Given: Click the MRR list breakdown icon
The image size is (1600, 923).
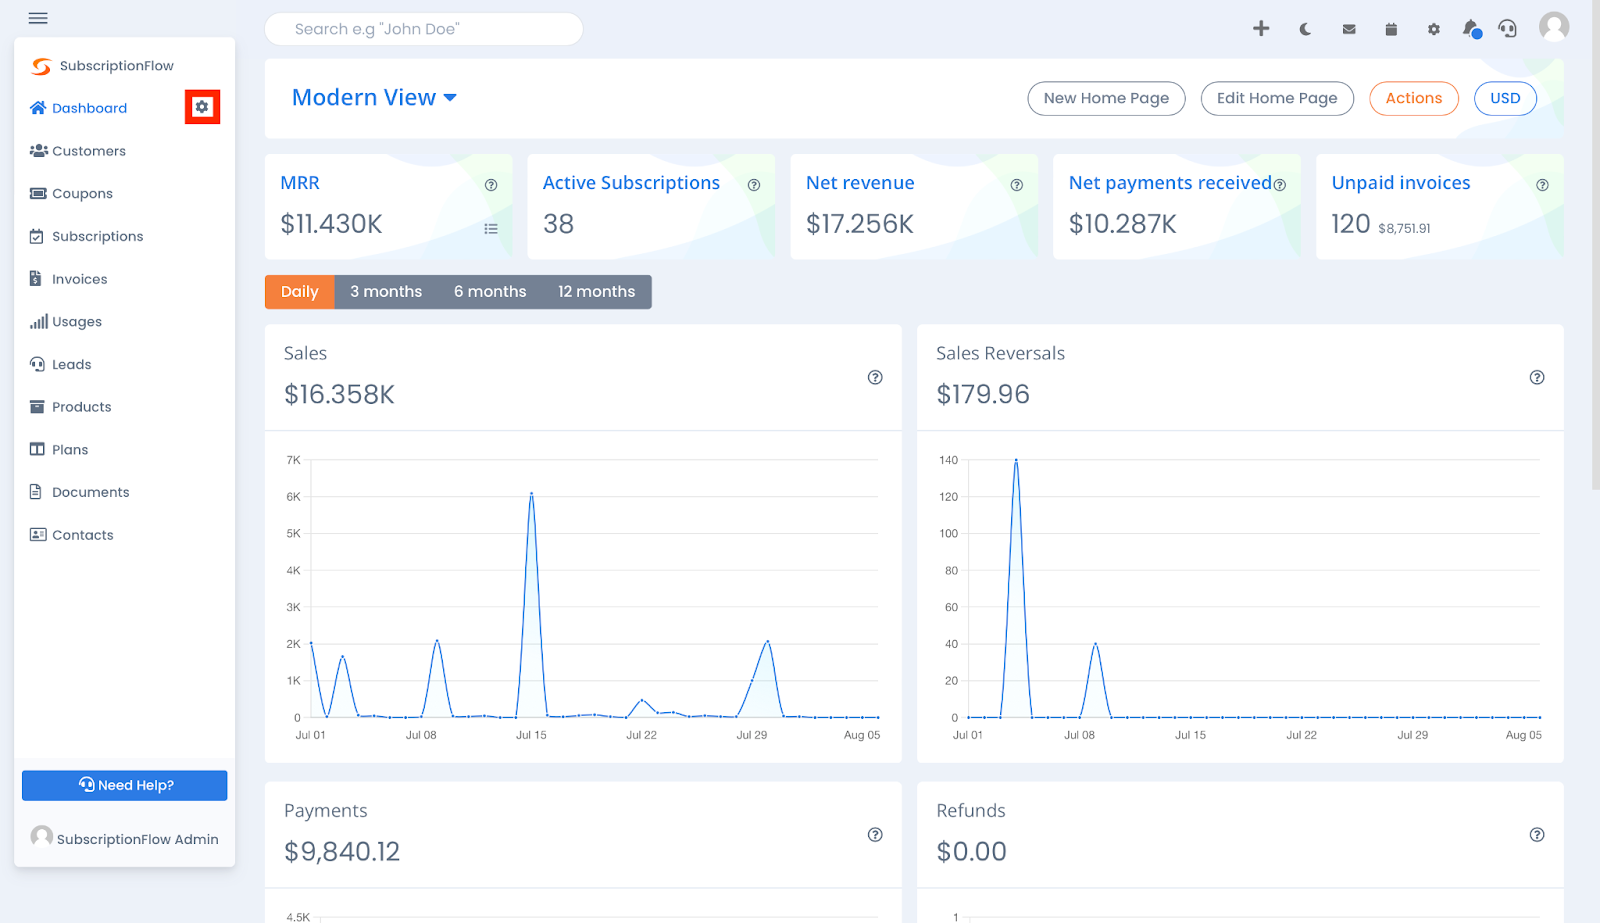Looking at the screenshot, I should (491, 228).
